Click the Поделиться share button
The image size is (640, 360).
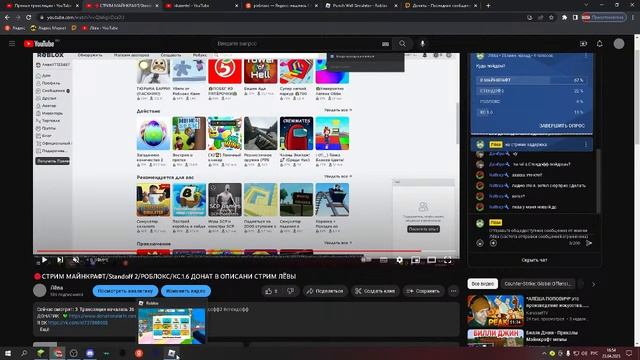coord(325,291)
